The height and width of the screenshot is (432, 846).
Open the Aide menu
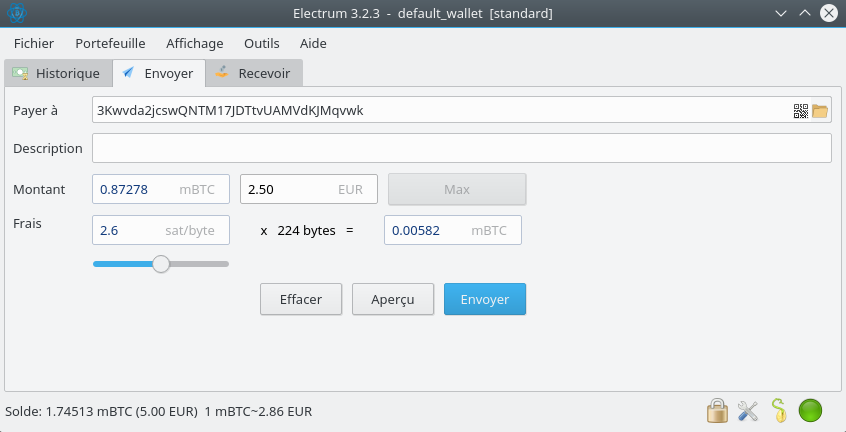click(313, 43)
